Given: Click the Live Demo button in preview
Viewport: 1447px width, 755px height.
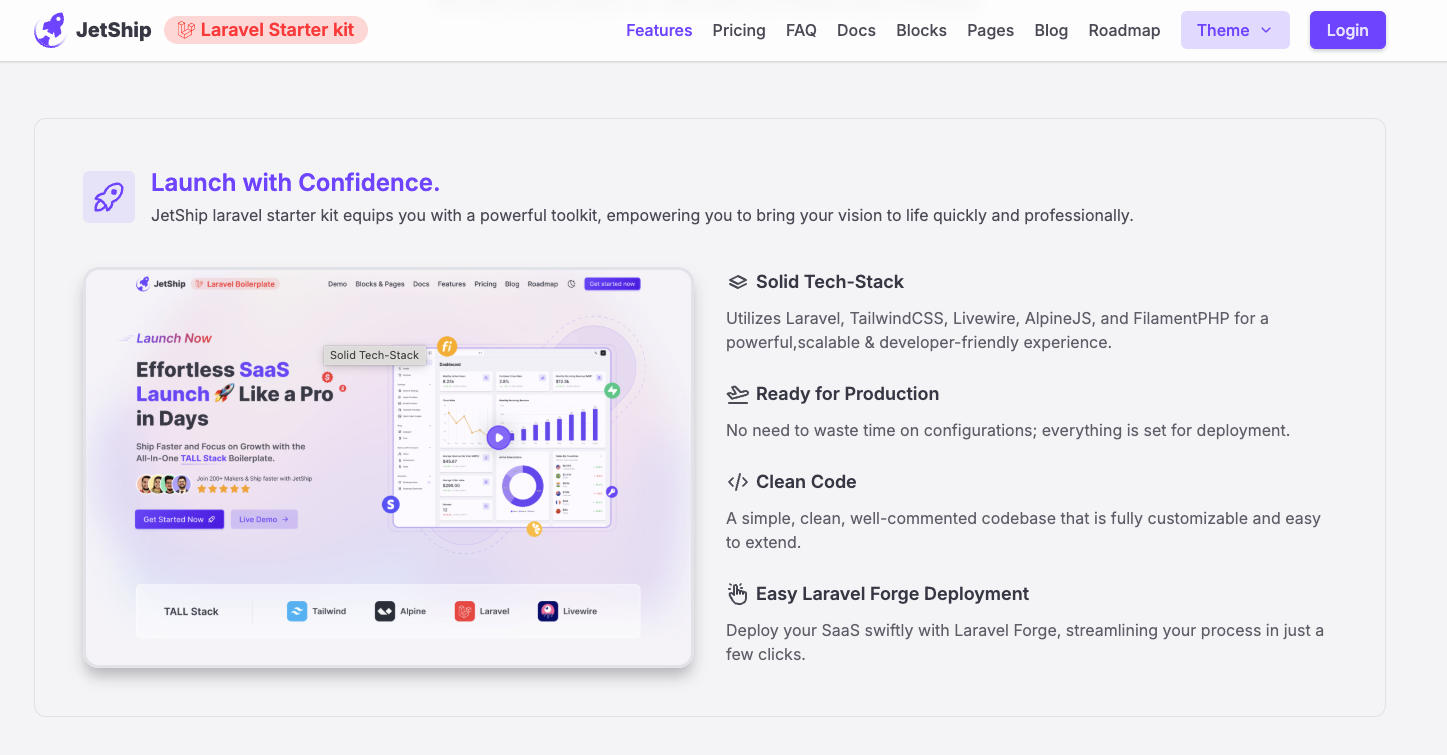Looking at the screenshot, I should click(x=264, y=519).
